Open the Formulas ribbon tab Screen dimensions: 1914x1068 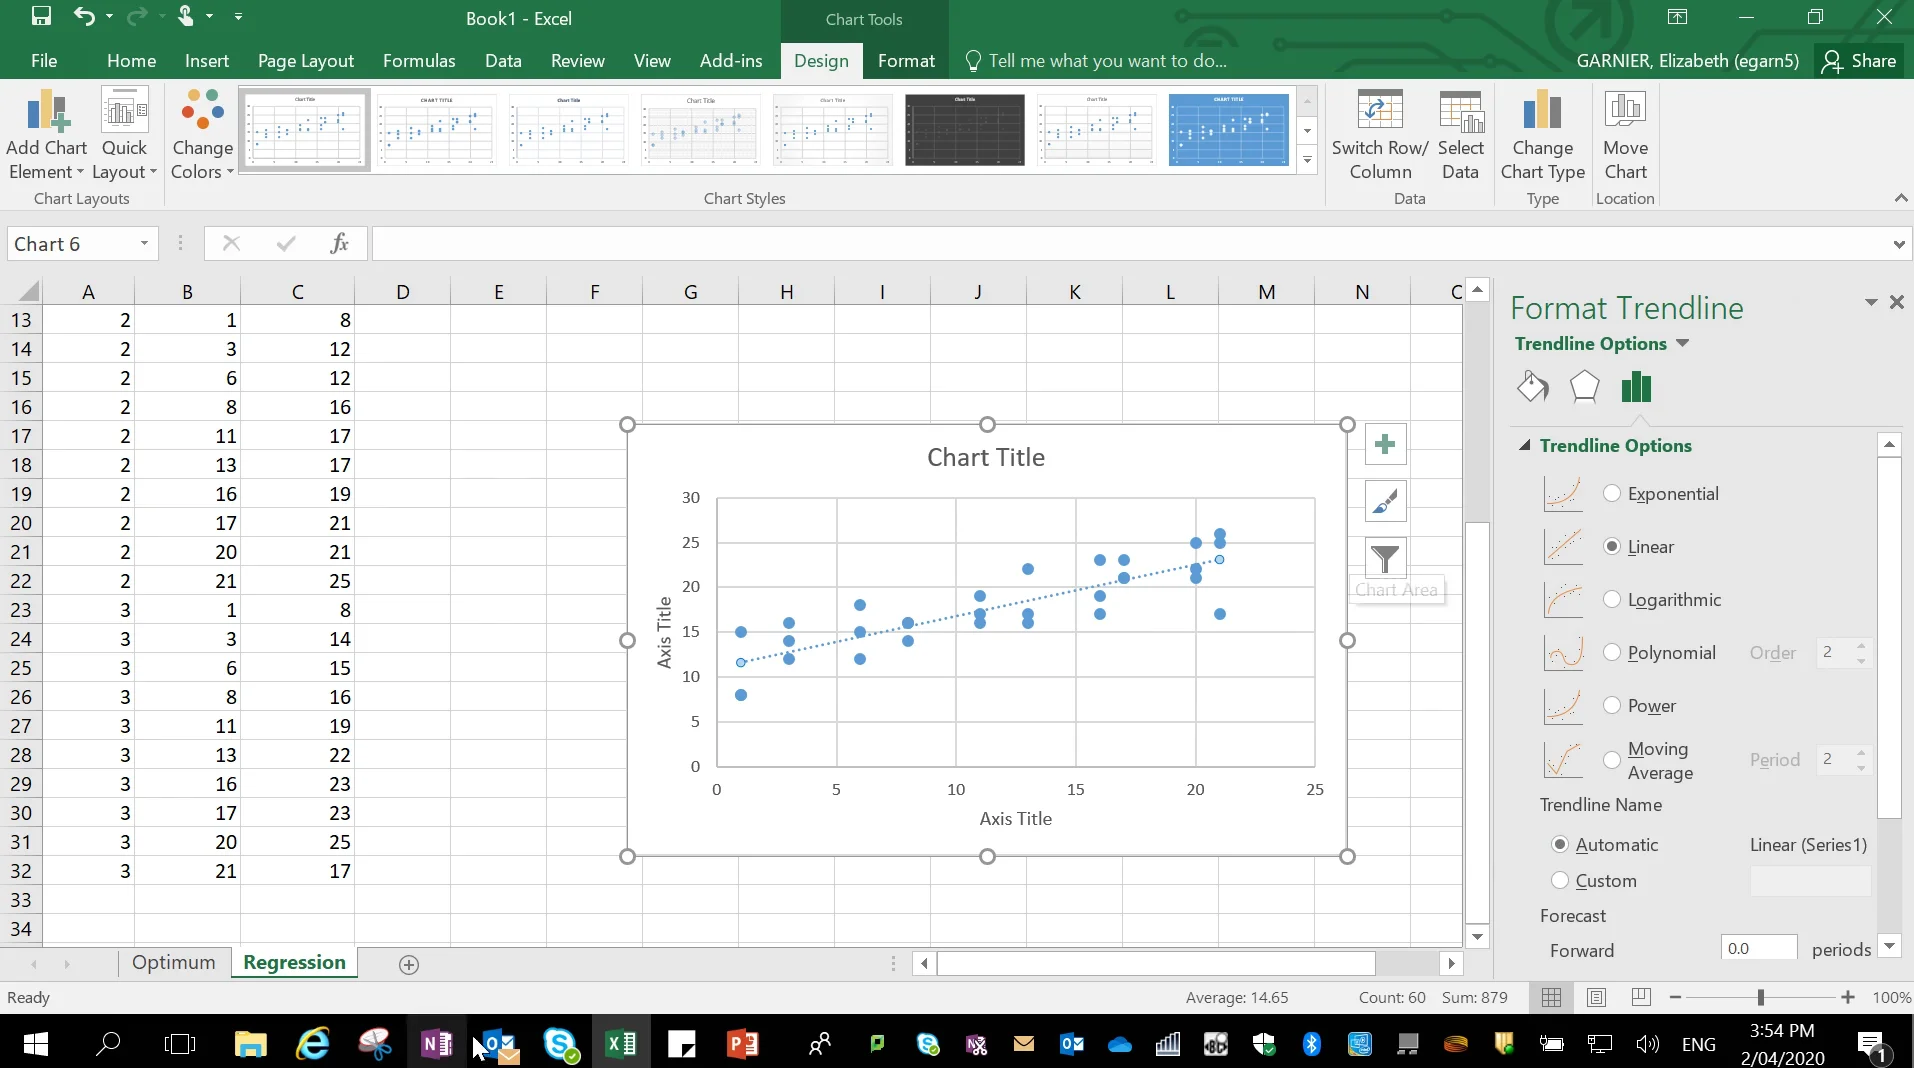419,60
